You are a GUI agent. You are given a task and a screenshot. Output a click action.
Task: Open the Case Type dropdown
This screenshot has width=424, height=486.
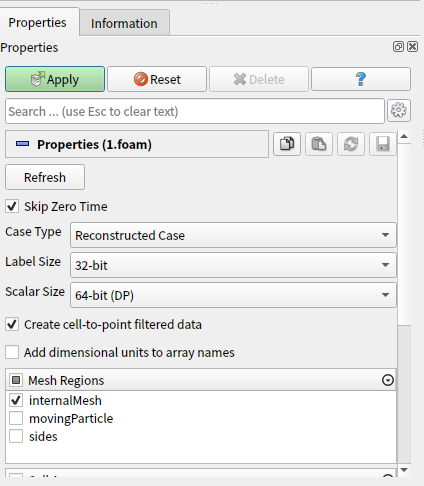[x=233, y=235]
